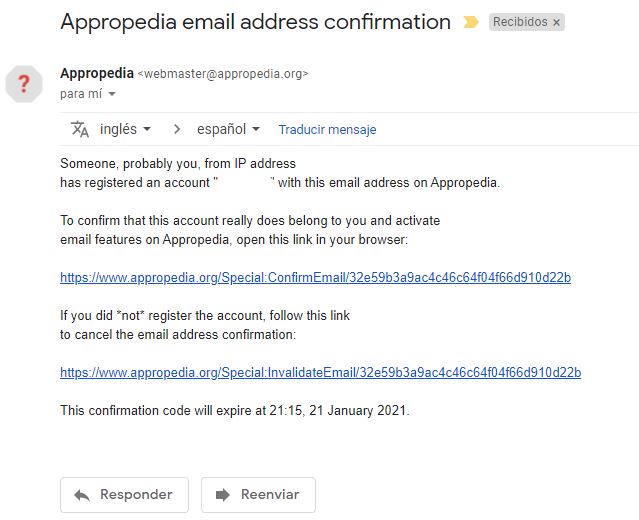This screenshot has height=520, width=639.
Task: Click the question mark sender avatar
Action: click(25, 83)
